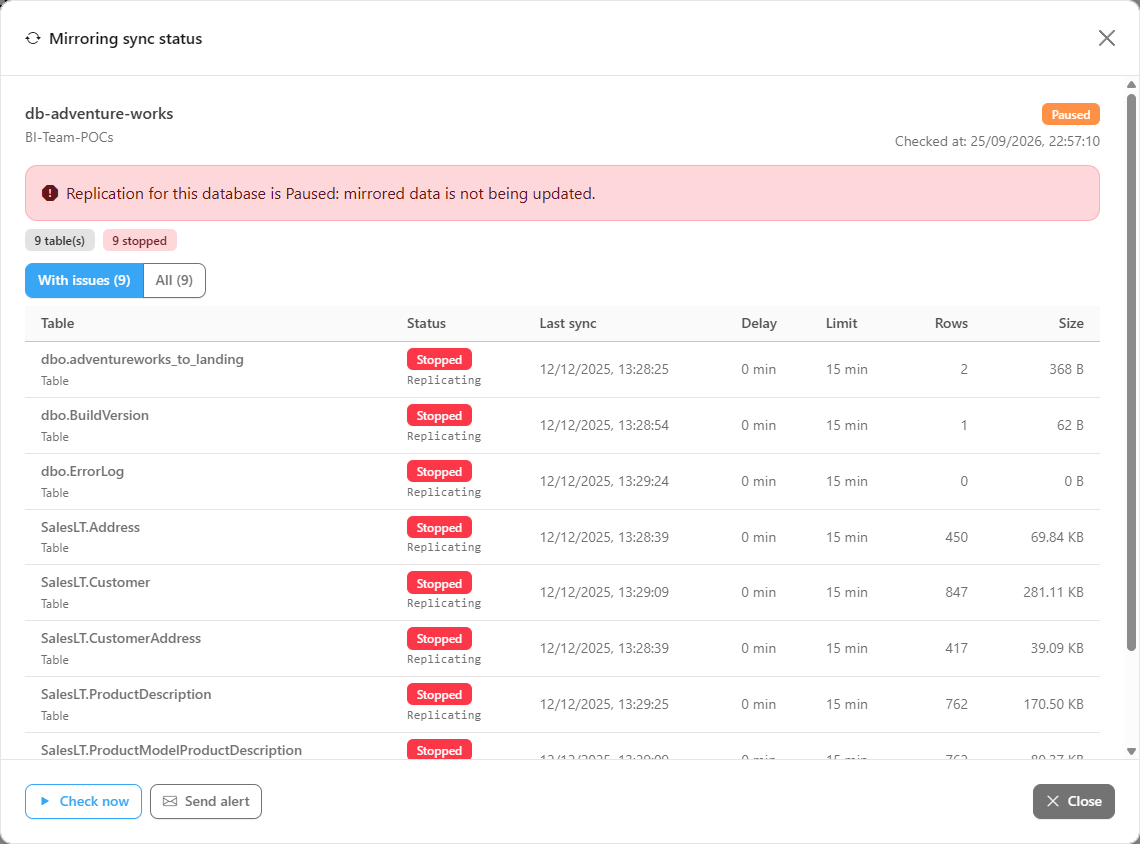The width and height of the screenshot is (1140, 844).
Task: Click the Close button at bottom right
Action: coord(1073,801)
